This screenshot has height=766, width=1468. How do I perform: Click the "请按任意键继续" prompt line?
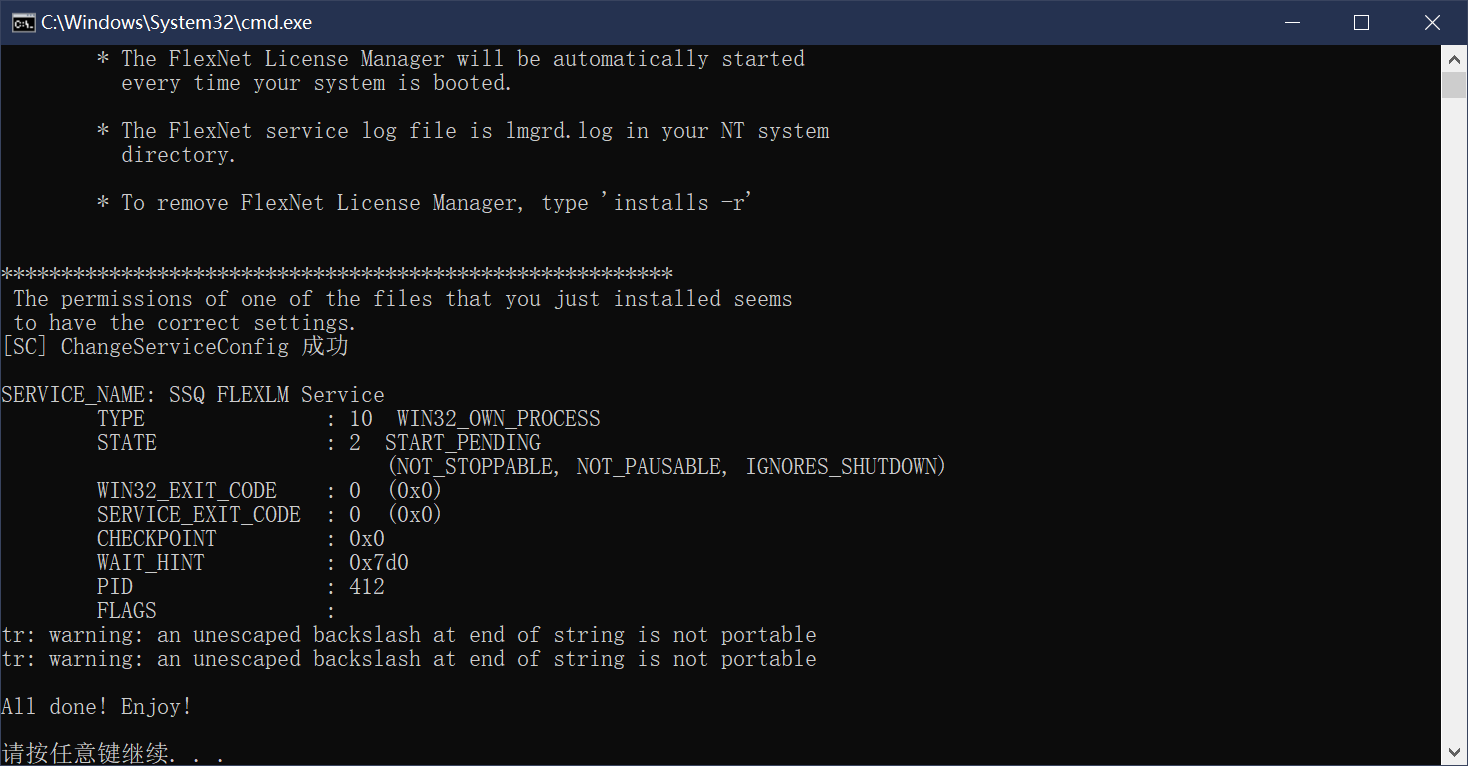point(112,753)
